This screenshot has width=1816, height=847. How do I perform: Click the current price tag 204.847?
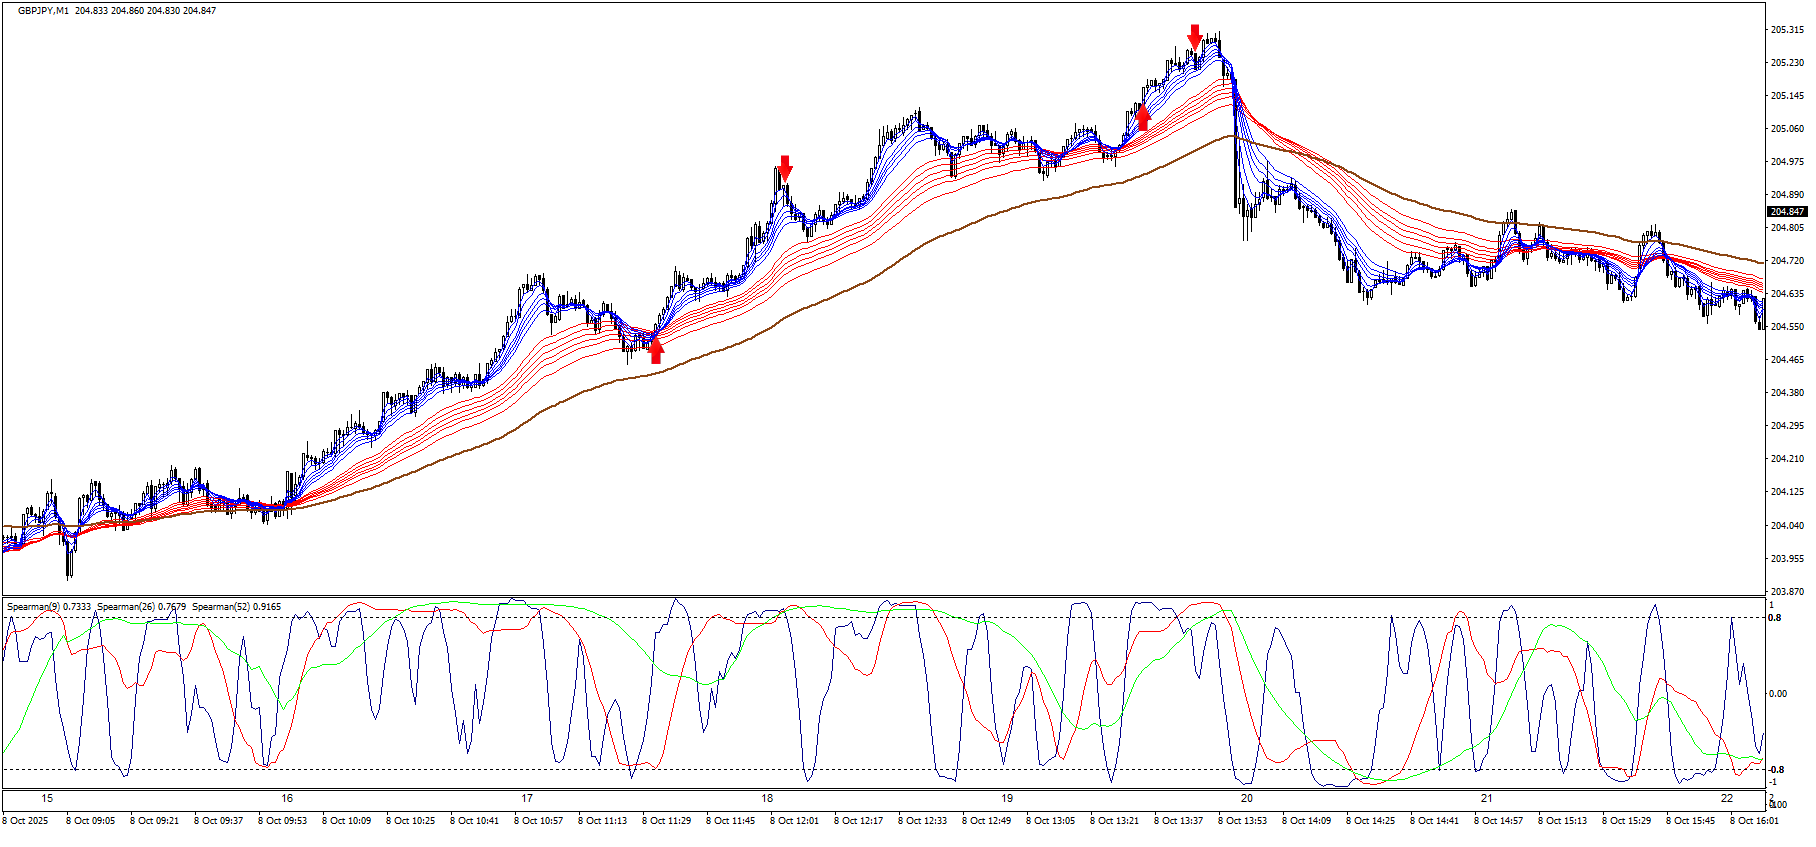(x=1786, y=212)
